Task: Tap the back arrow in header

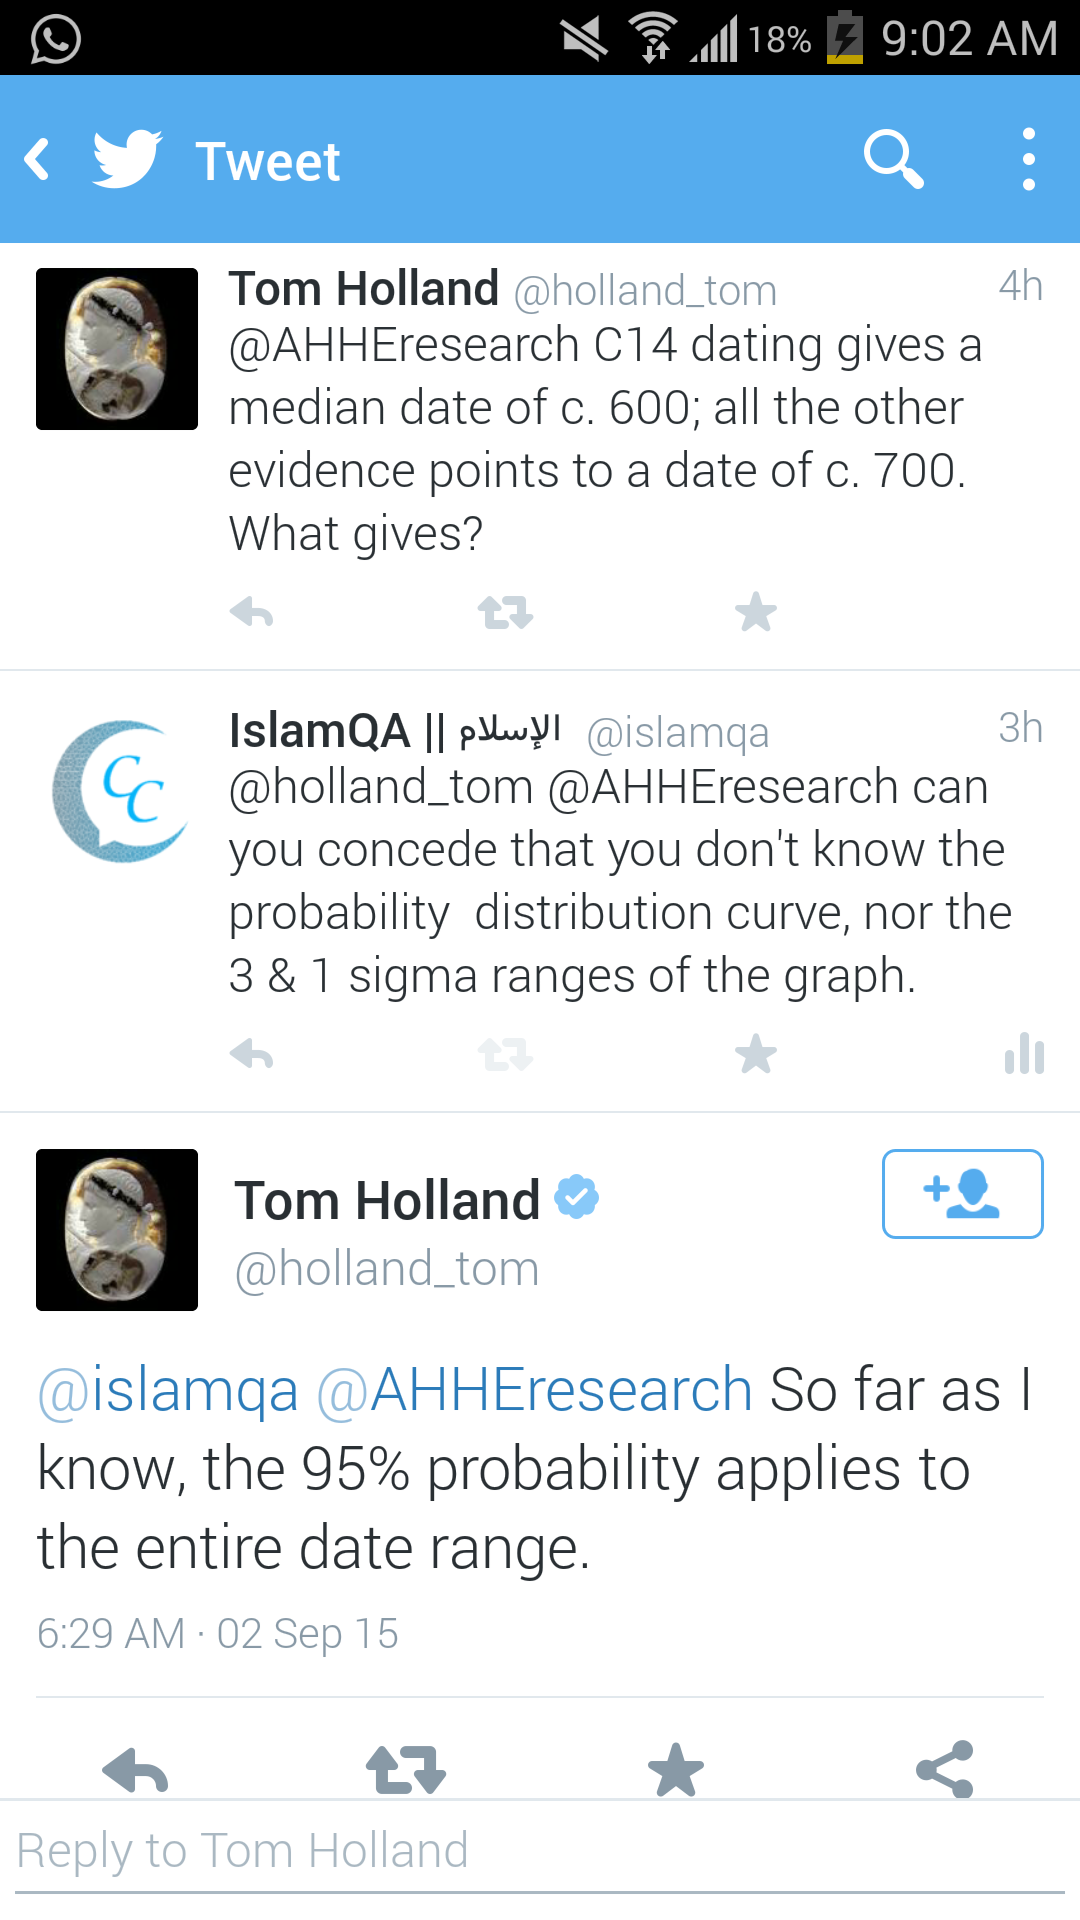Action: 38,160
